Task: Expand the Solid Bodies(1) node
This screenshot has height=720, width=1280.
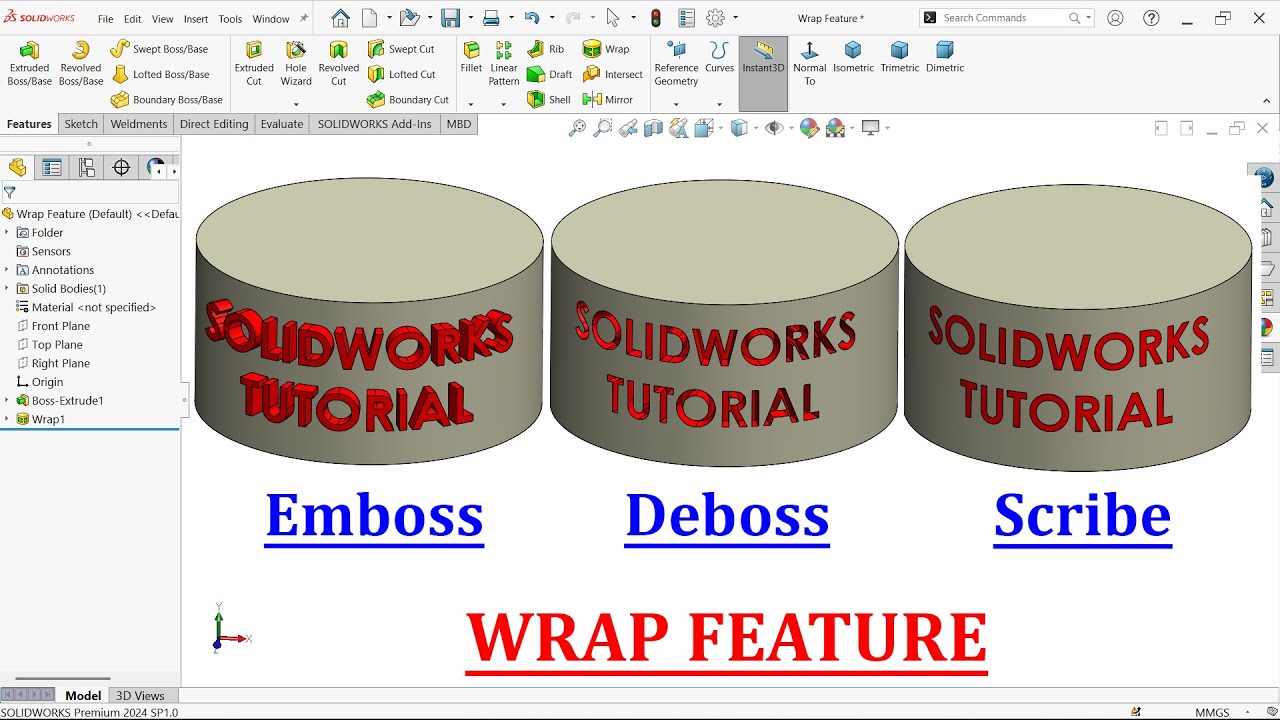Action: point(6,289)
